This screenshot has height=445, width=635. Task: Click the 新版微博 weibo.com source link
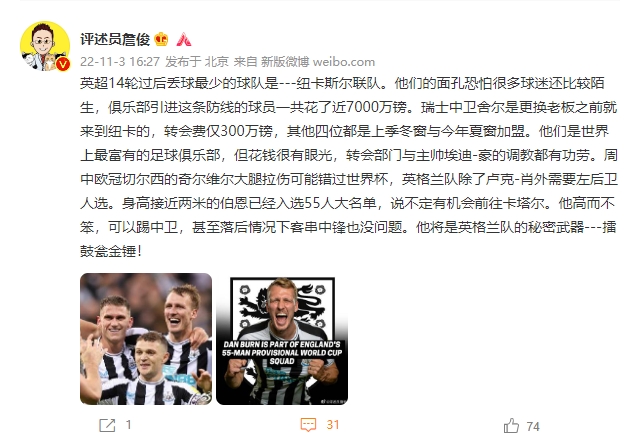[318, 62]
